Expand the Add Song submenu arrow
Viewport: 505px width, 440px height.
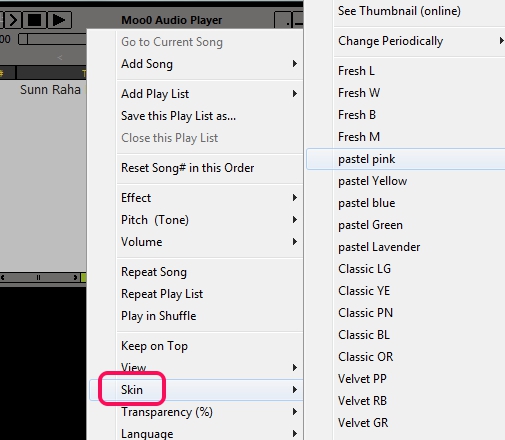(295, 64)
